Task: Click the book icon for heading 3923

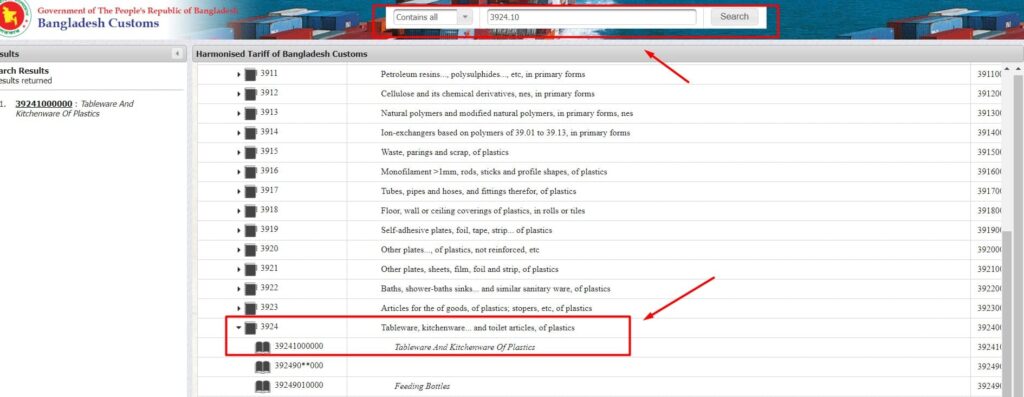Action: click(x=251, y=308)
